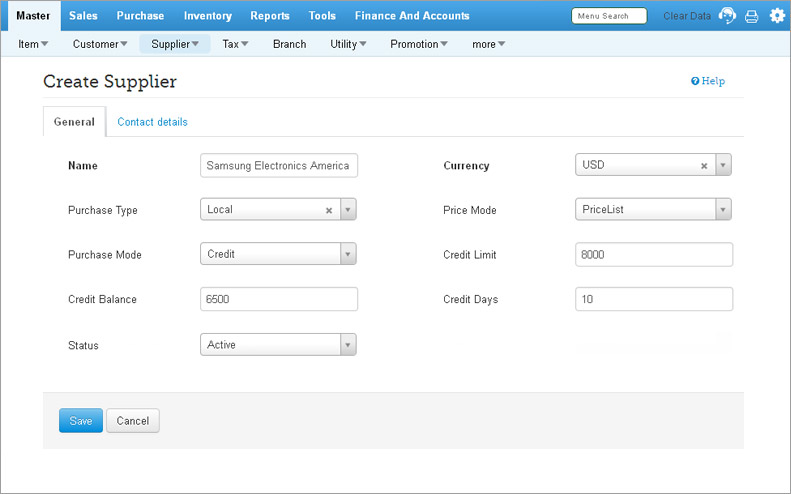Click Clear Data in the header

pyautogui.click(x=687, y=16)
